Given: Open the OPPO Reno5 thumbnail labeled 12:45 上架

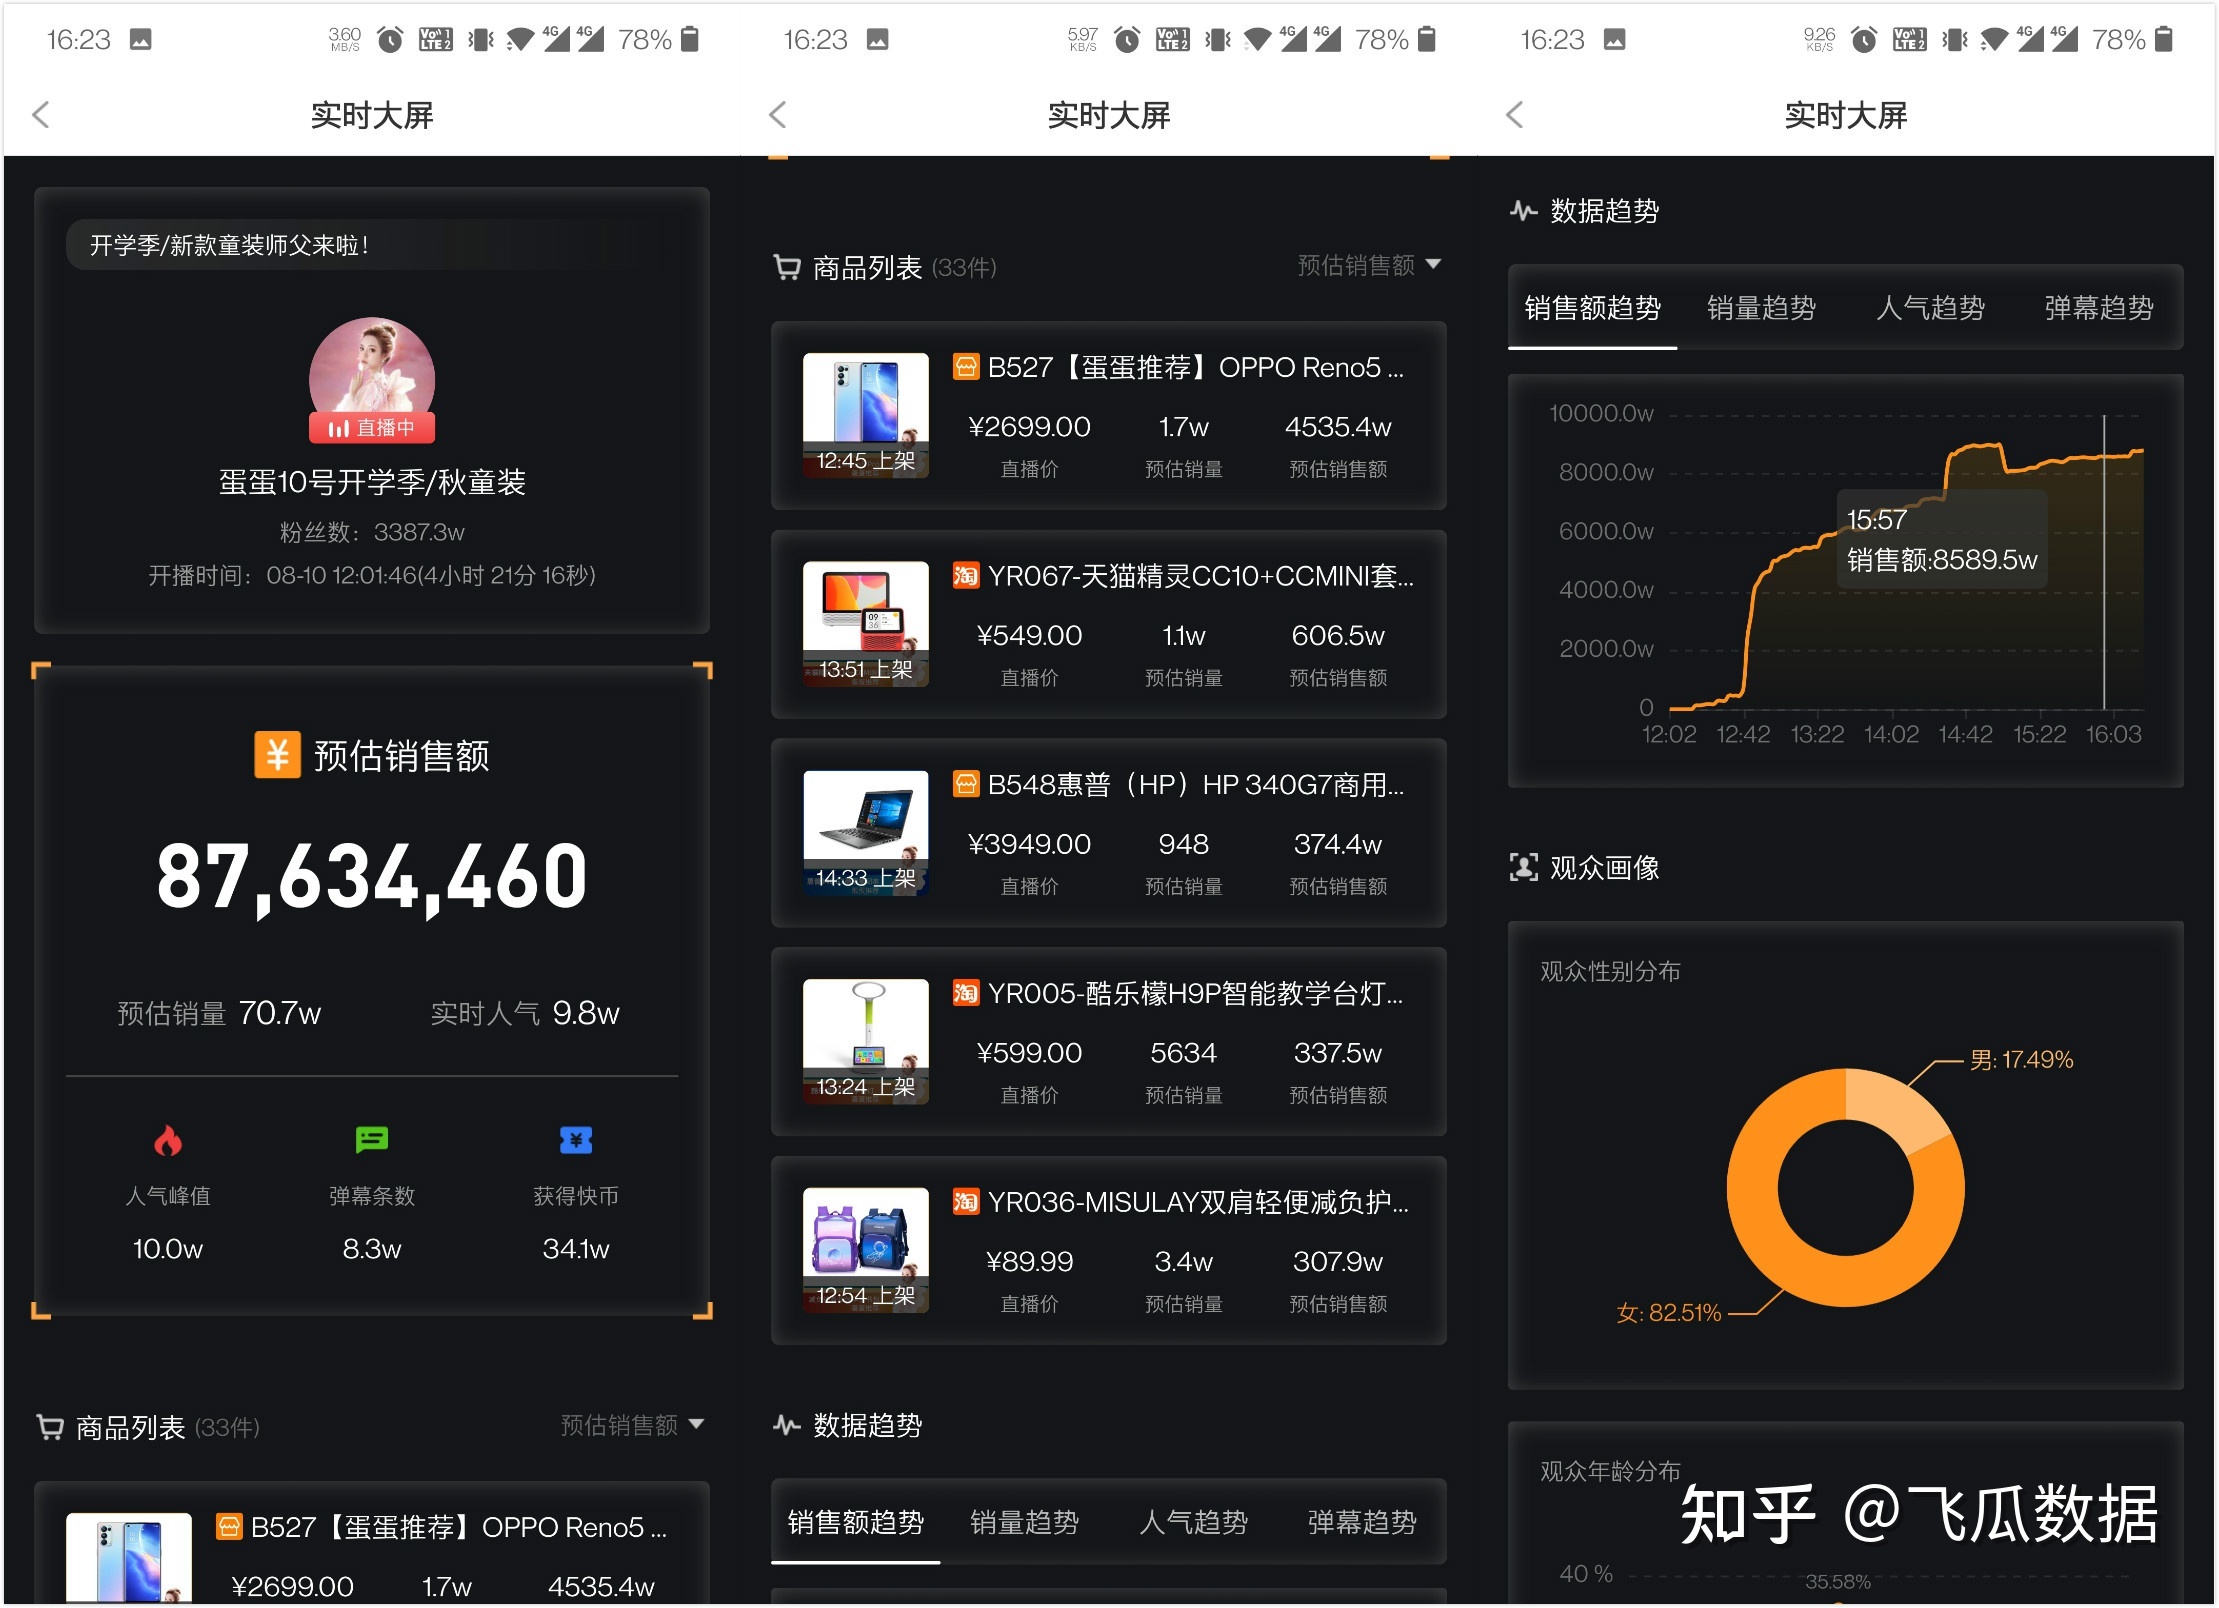Looking at the screenshot, I should [x=866, y=415].
